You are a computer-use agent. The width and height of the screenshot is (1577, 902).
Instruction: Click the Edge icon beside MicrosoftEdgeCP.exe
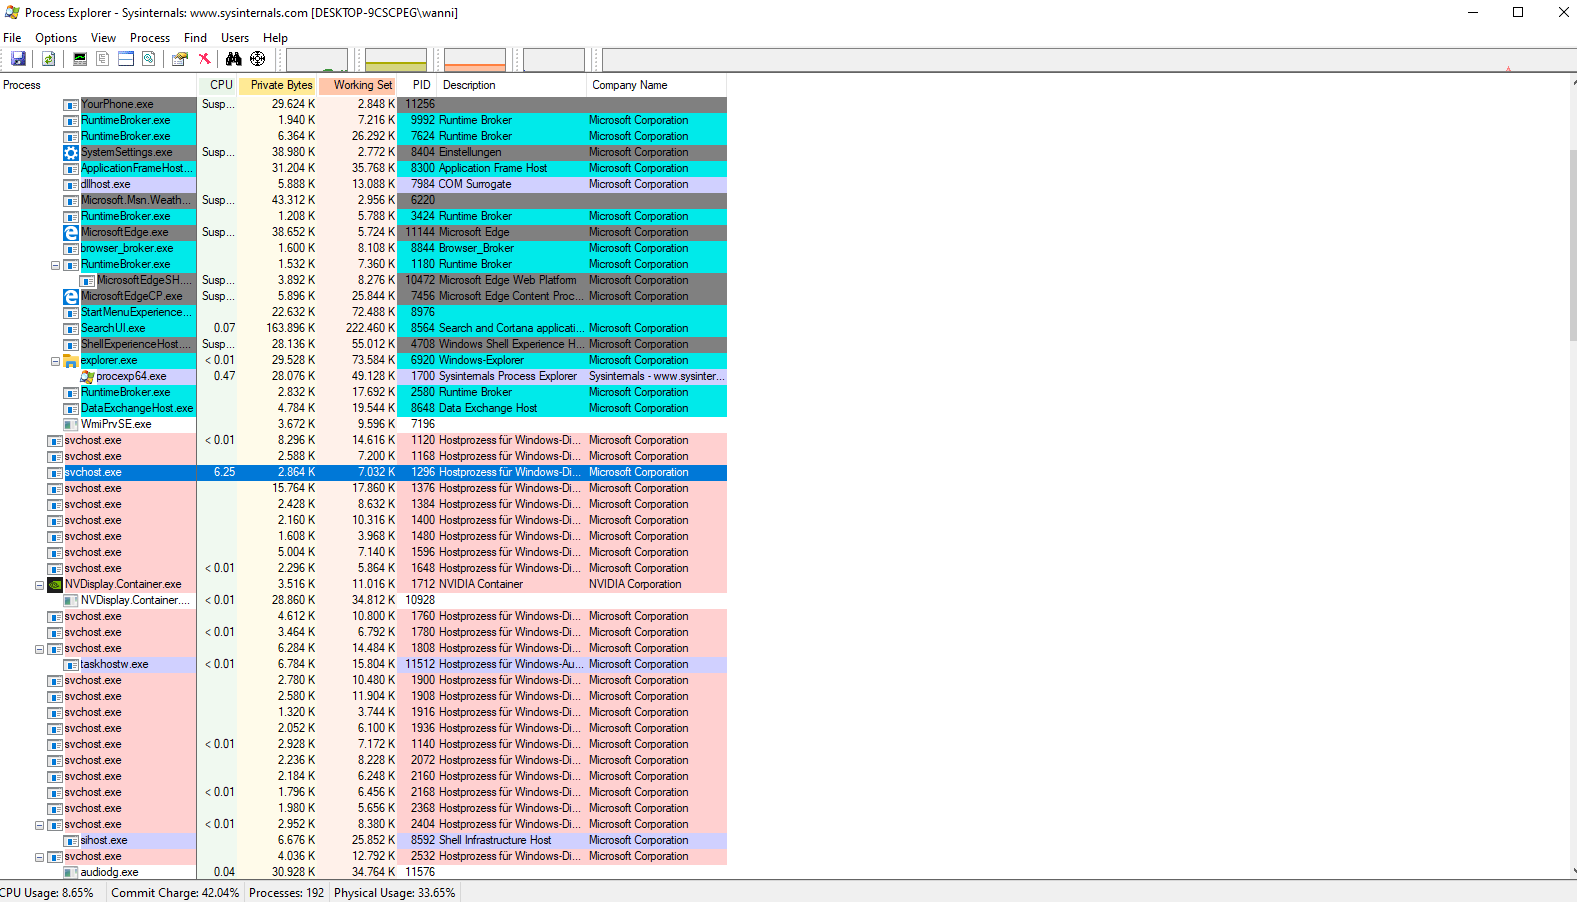71,296
